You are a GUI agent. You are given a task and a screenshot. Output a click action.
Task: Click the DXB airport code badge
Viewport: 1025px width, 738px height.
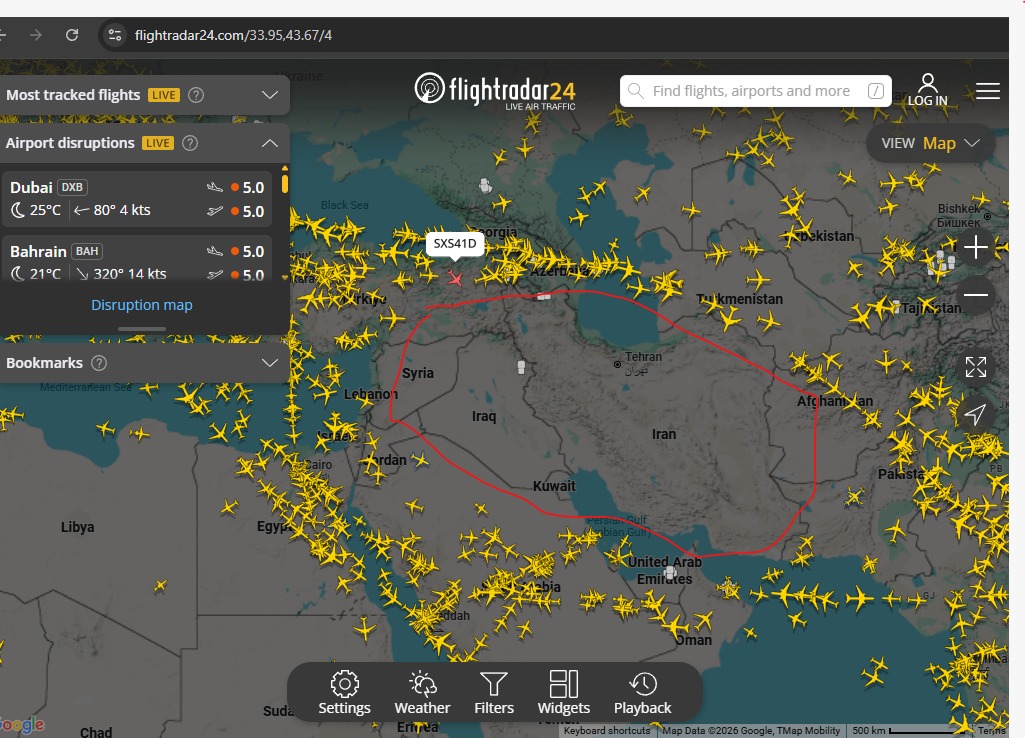[73, 187]
